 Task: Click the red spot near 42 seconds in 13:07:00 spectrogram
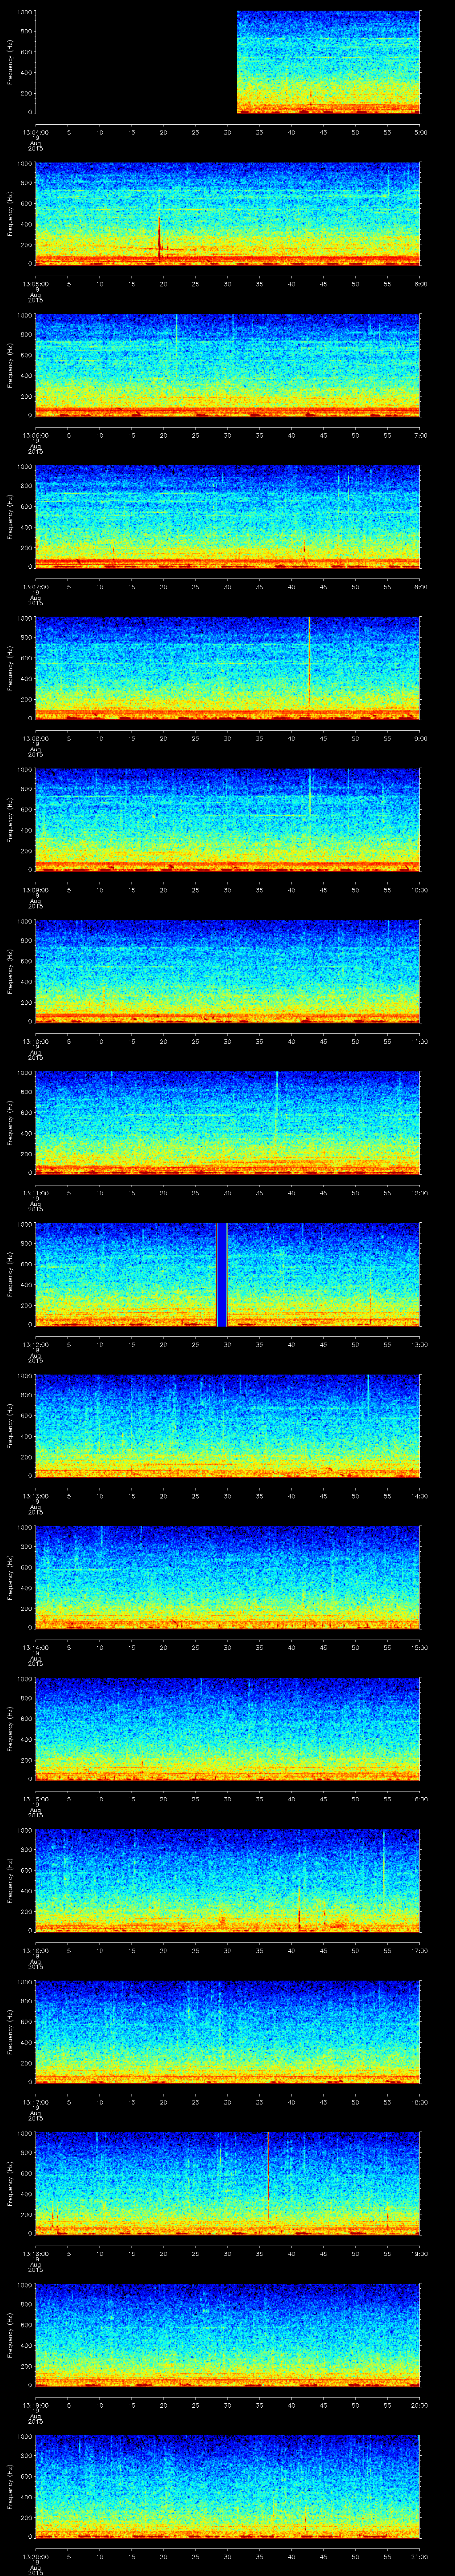[x=304, y=548]
